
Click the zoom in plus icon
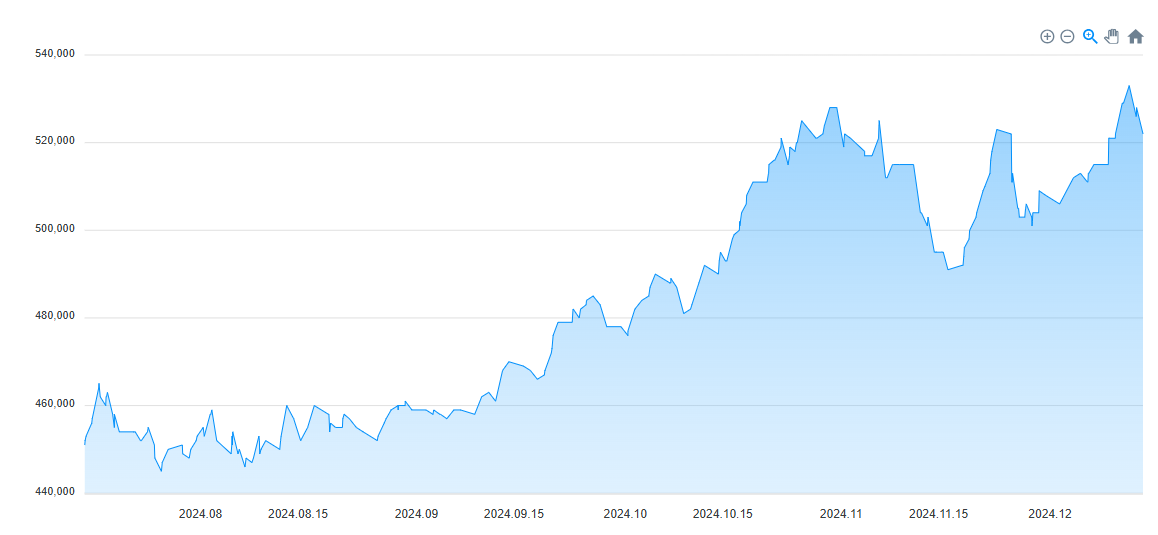click(1046, 37)
